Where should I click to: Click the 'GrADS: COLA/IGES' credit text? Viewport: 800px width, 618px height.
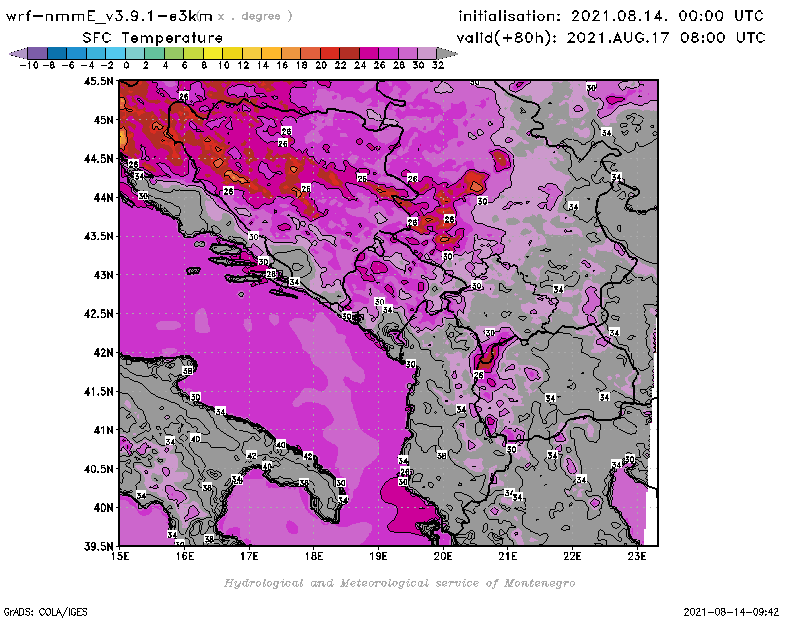(45, 612)
